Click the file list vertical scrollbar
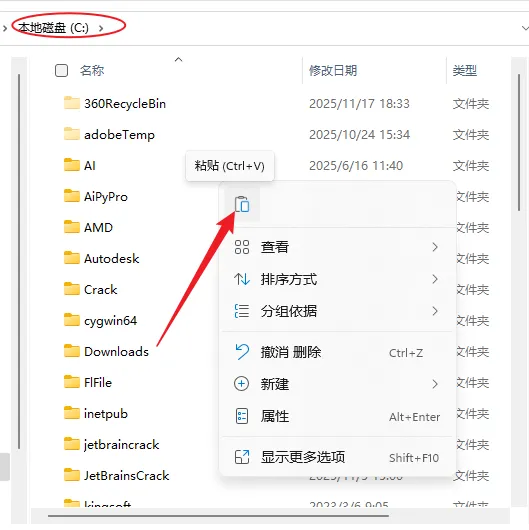 click(519, 143)
